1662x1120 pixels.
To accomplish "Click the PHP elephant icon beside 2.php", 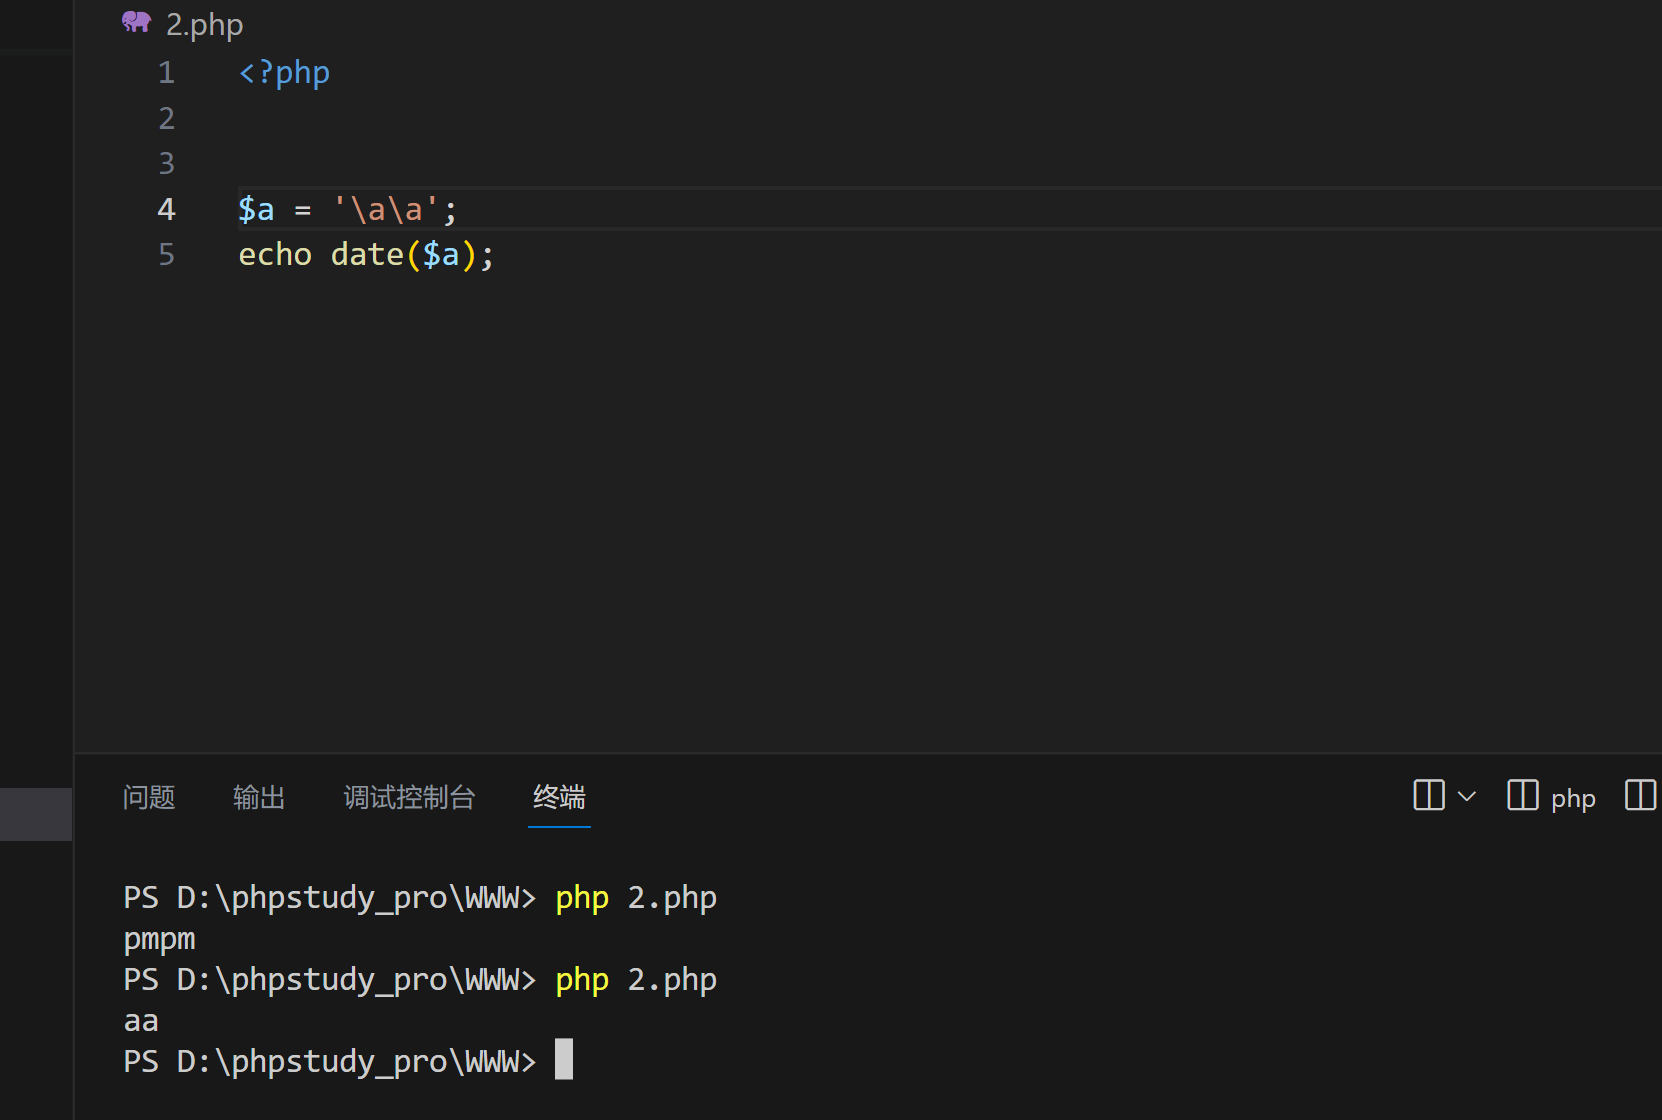I will pos(137,22).
